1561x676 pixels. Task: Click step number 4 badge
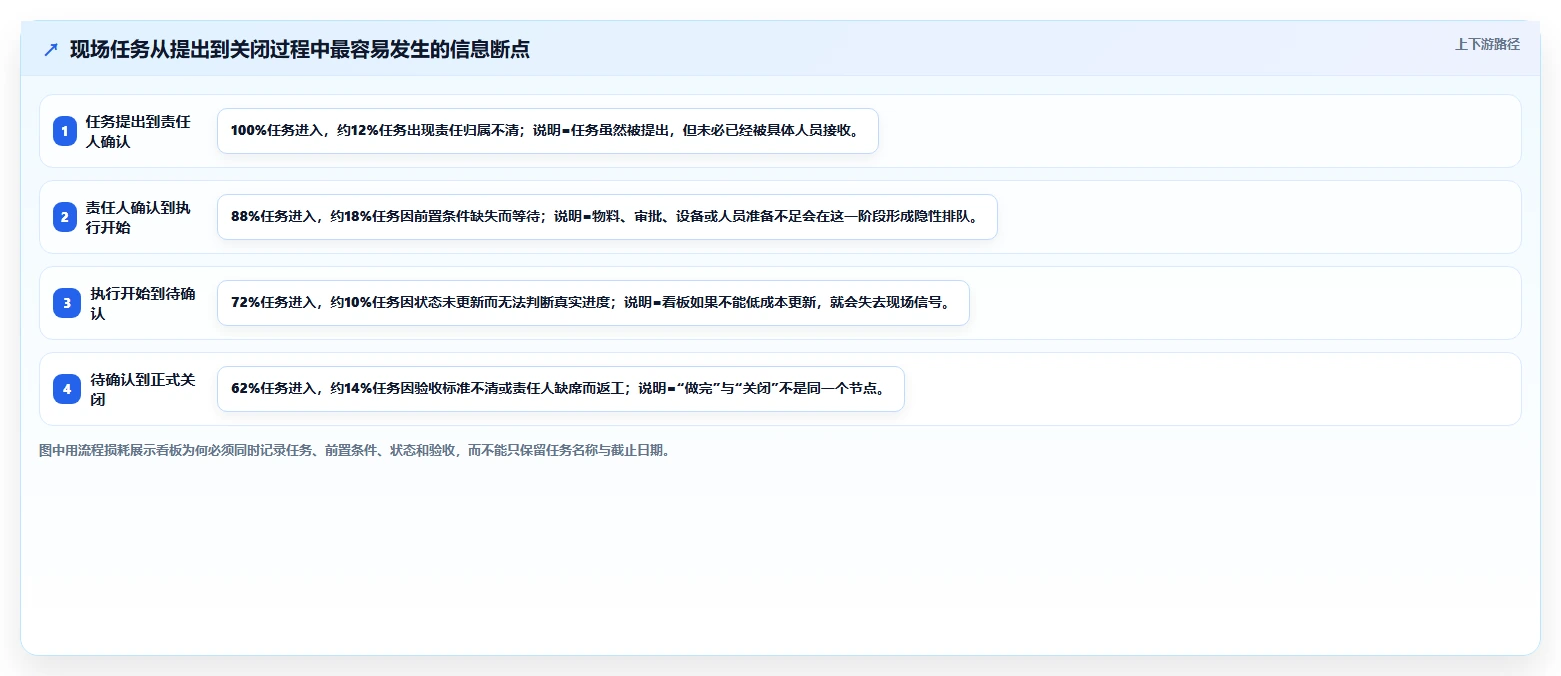[66, 389]
